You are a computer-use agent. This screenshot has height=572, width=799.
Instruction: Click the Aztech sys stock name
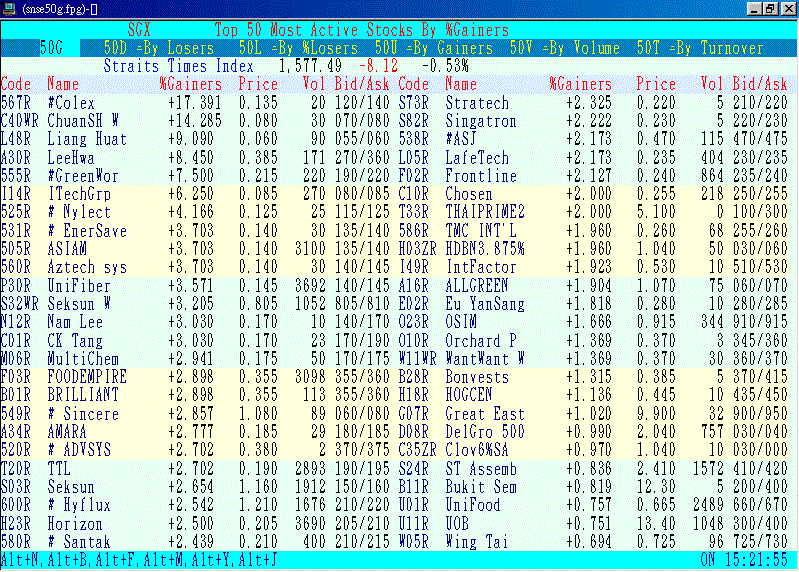click(x=87, y=267)
